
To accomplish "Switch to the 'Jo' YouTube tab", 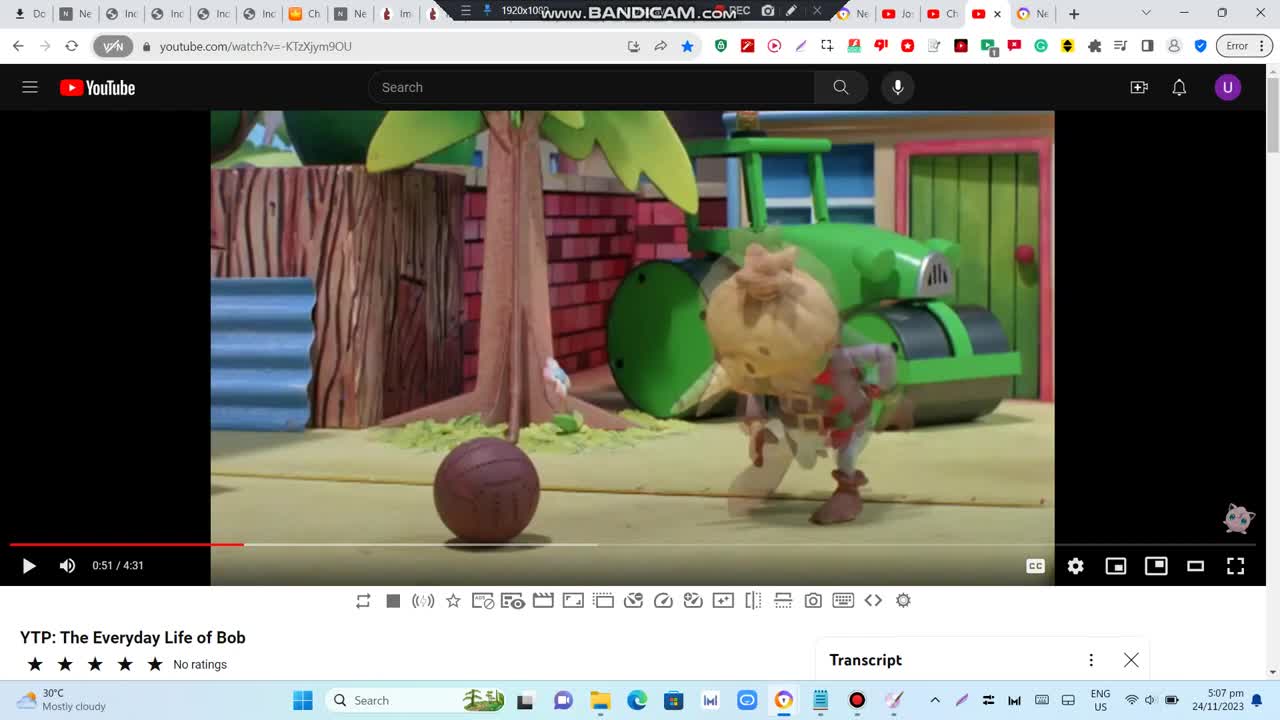I will point(896,14).
